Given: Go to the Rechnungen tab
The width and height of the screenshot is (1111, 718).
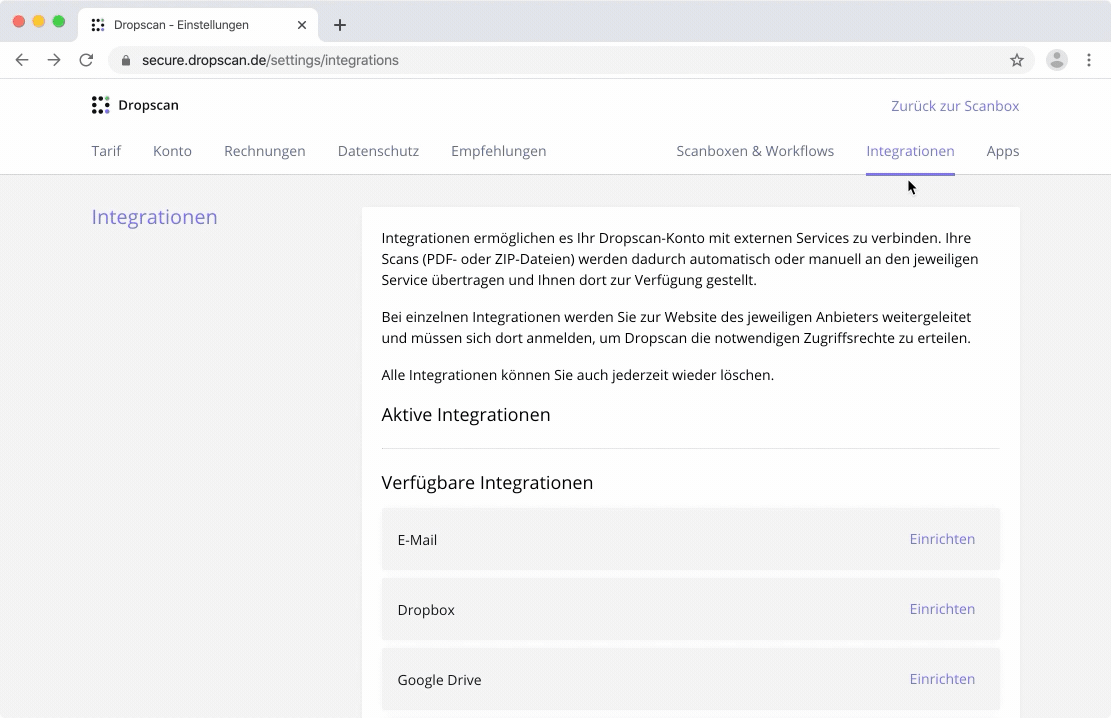Looking at the screenshot, I should (264, 151).
